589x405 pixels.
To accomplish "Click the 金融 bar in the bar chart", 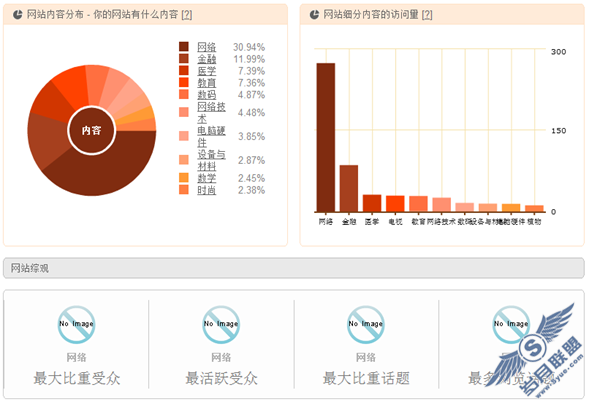I will tap(349, 189).
